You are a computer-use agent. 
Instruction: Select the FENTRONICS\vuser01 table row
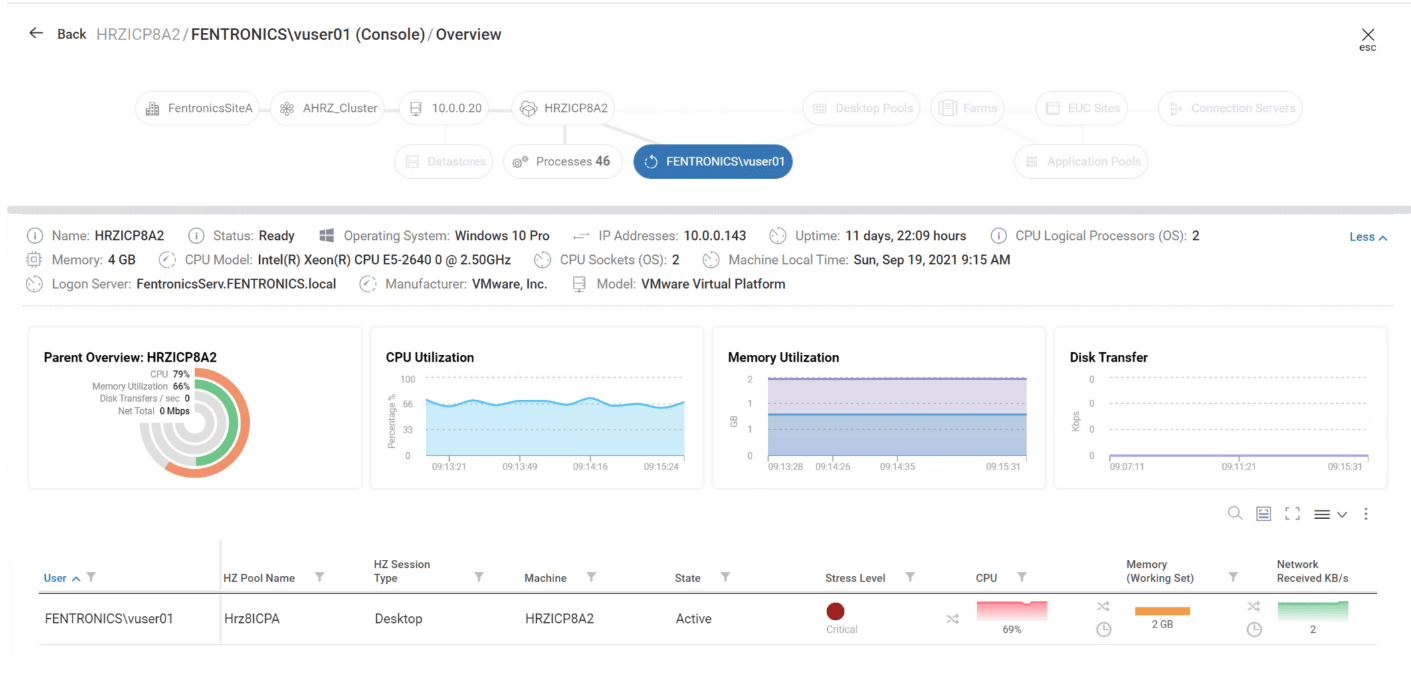point(707,619)
